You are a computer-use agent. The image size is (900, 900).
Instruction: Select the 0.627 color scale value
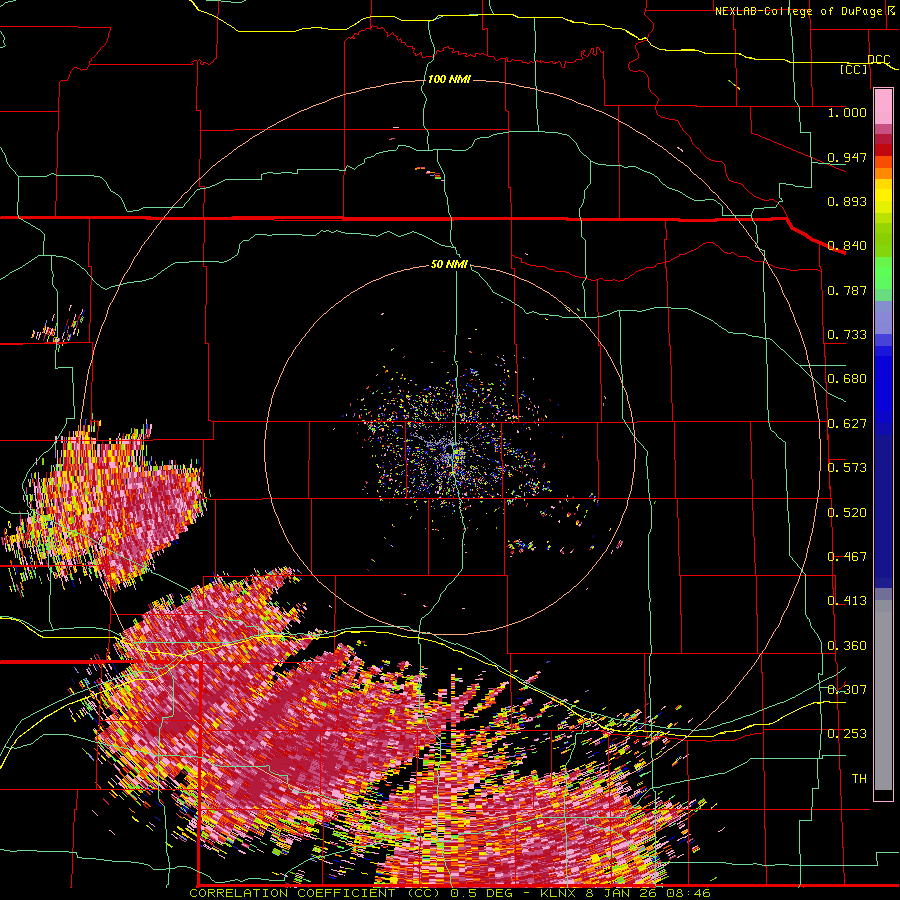click(847, 424)
